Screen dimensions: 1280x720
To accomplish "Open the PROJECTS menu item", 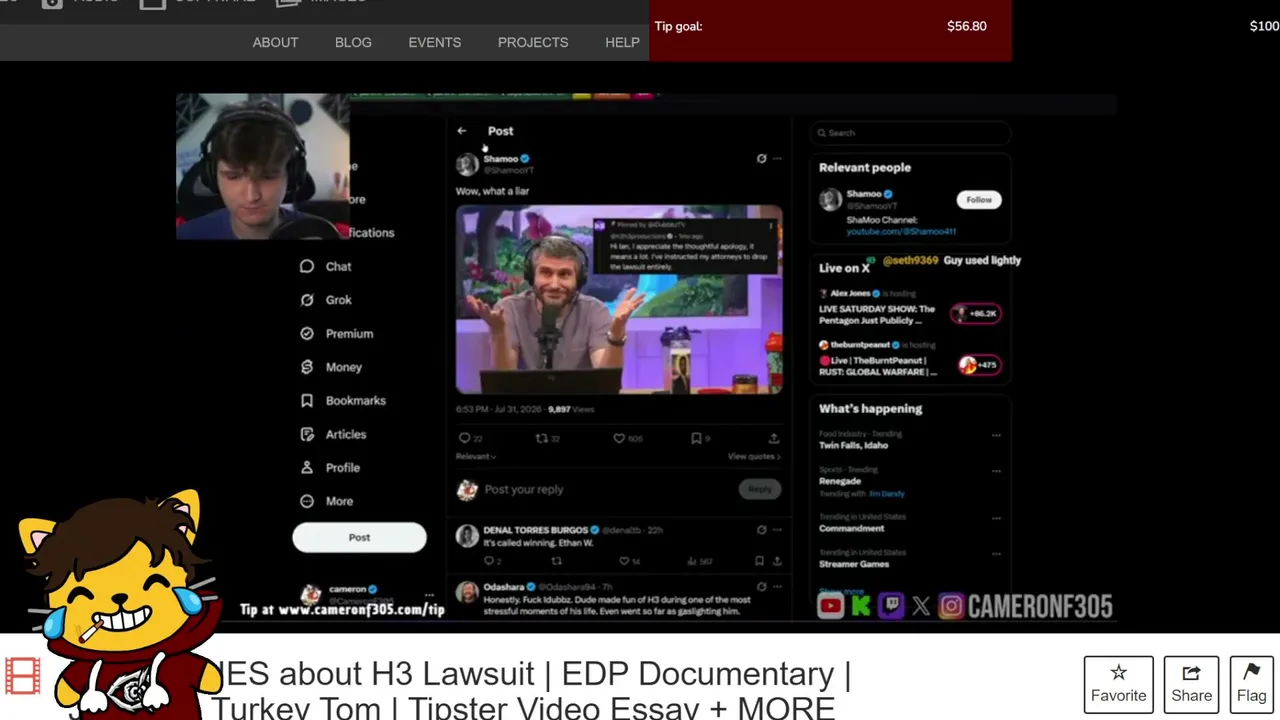I will click(x=533, y=42).
